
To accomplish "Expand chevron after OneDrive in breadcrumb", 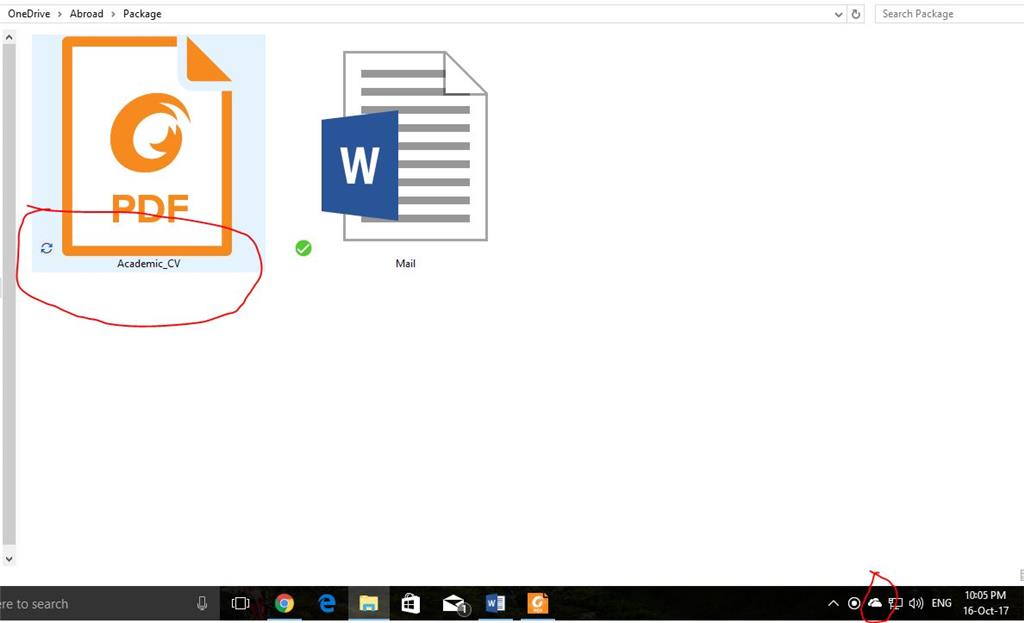I will [59, 14].
